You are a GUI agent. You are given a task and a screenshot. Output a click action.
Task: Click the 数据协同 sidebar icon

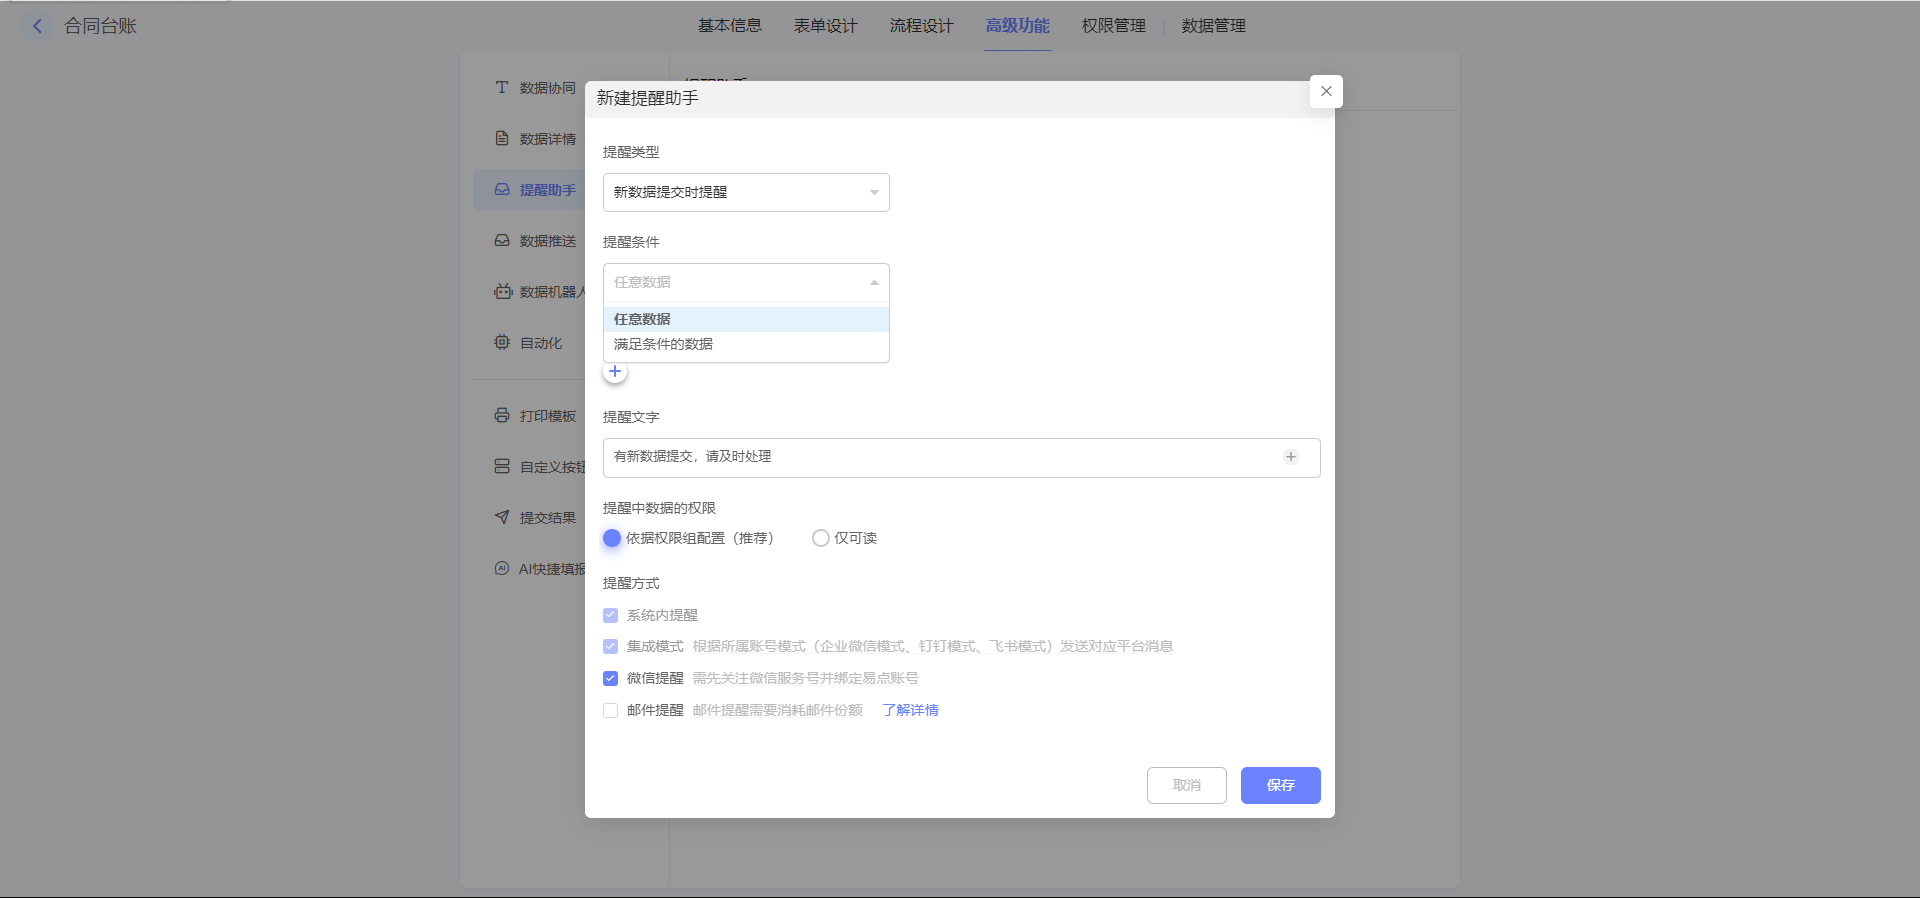[502, 88]
